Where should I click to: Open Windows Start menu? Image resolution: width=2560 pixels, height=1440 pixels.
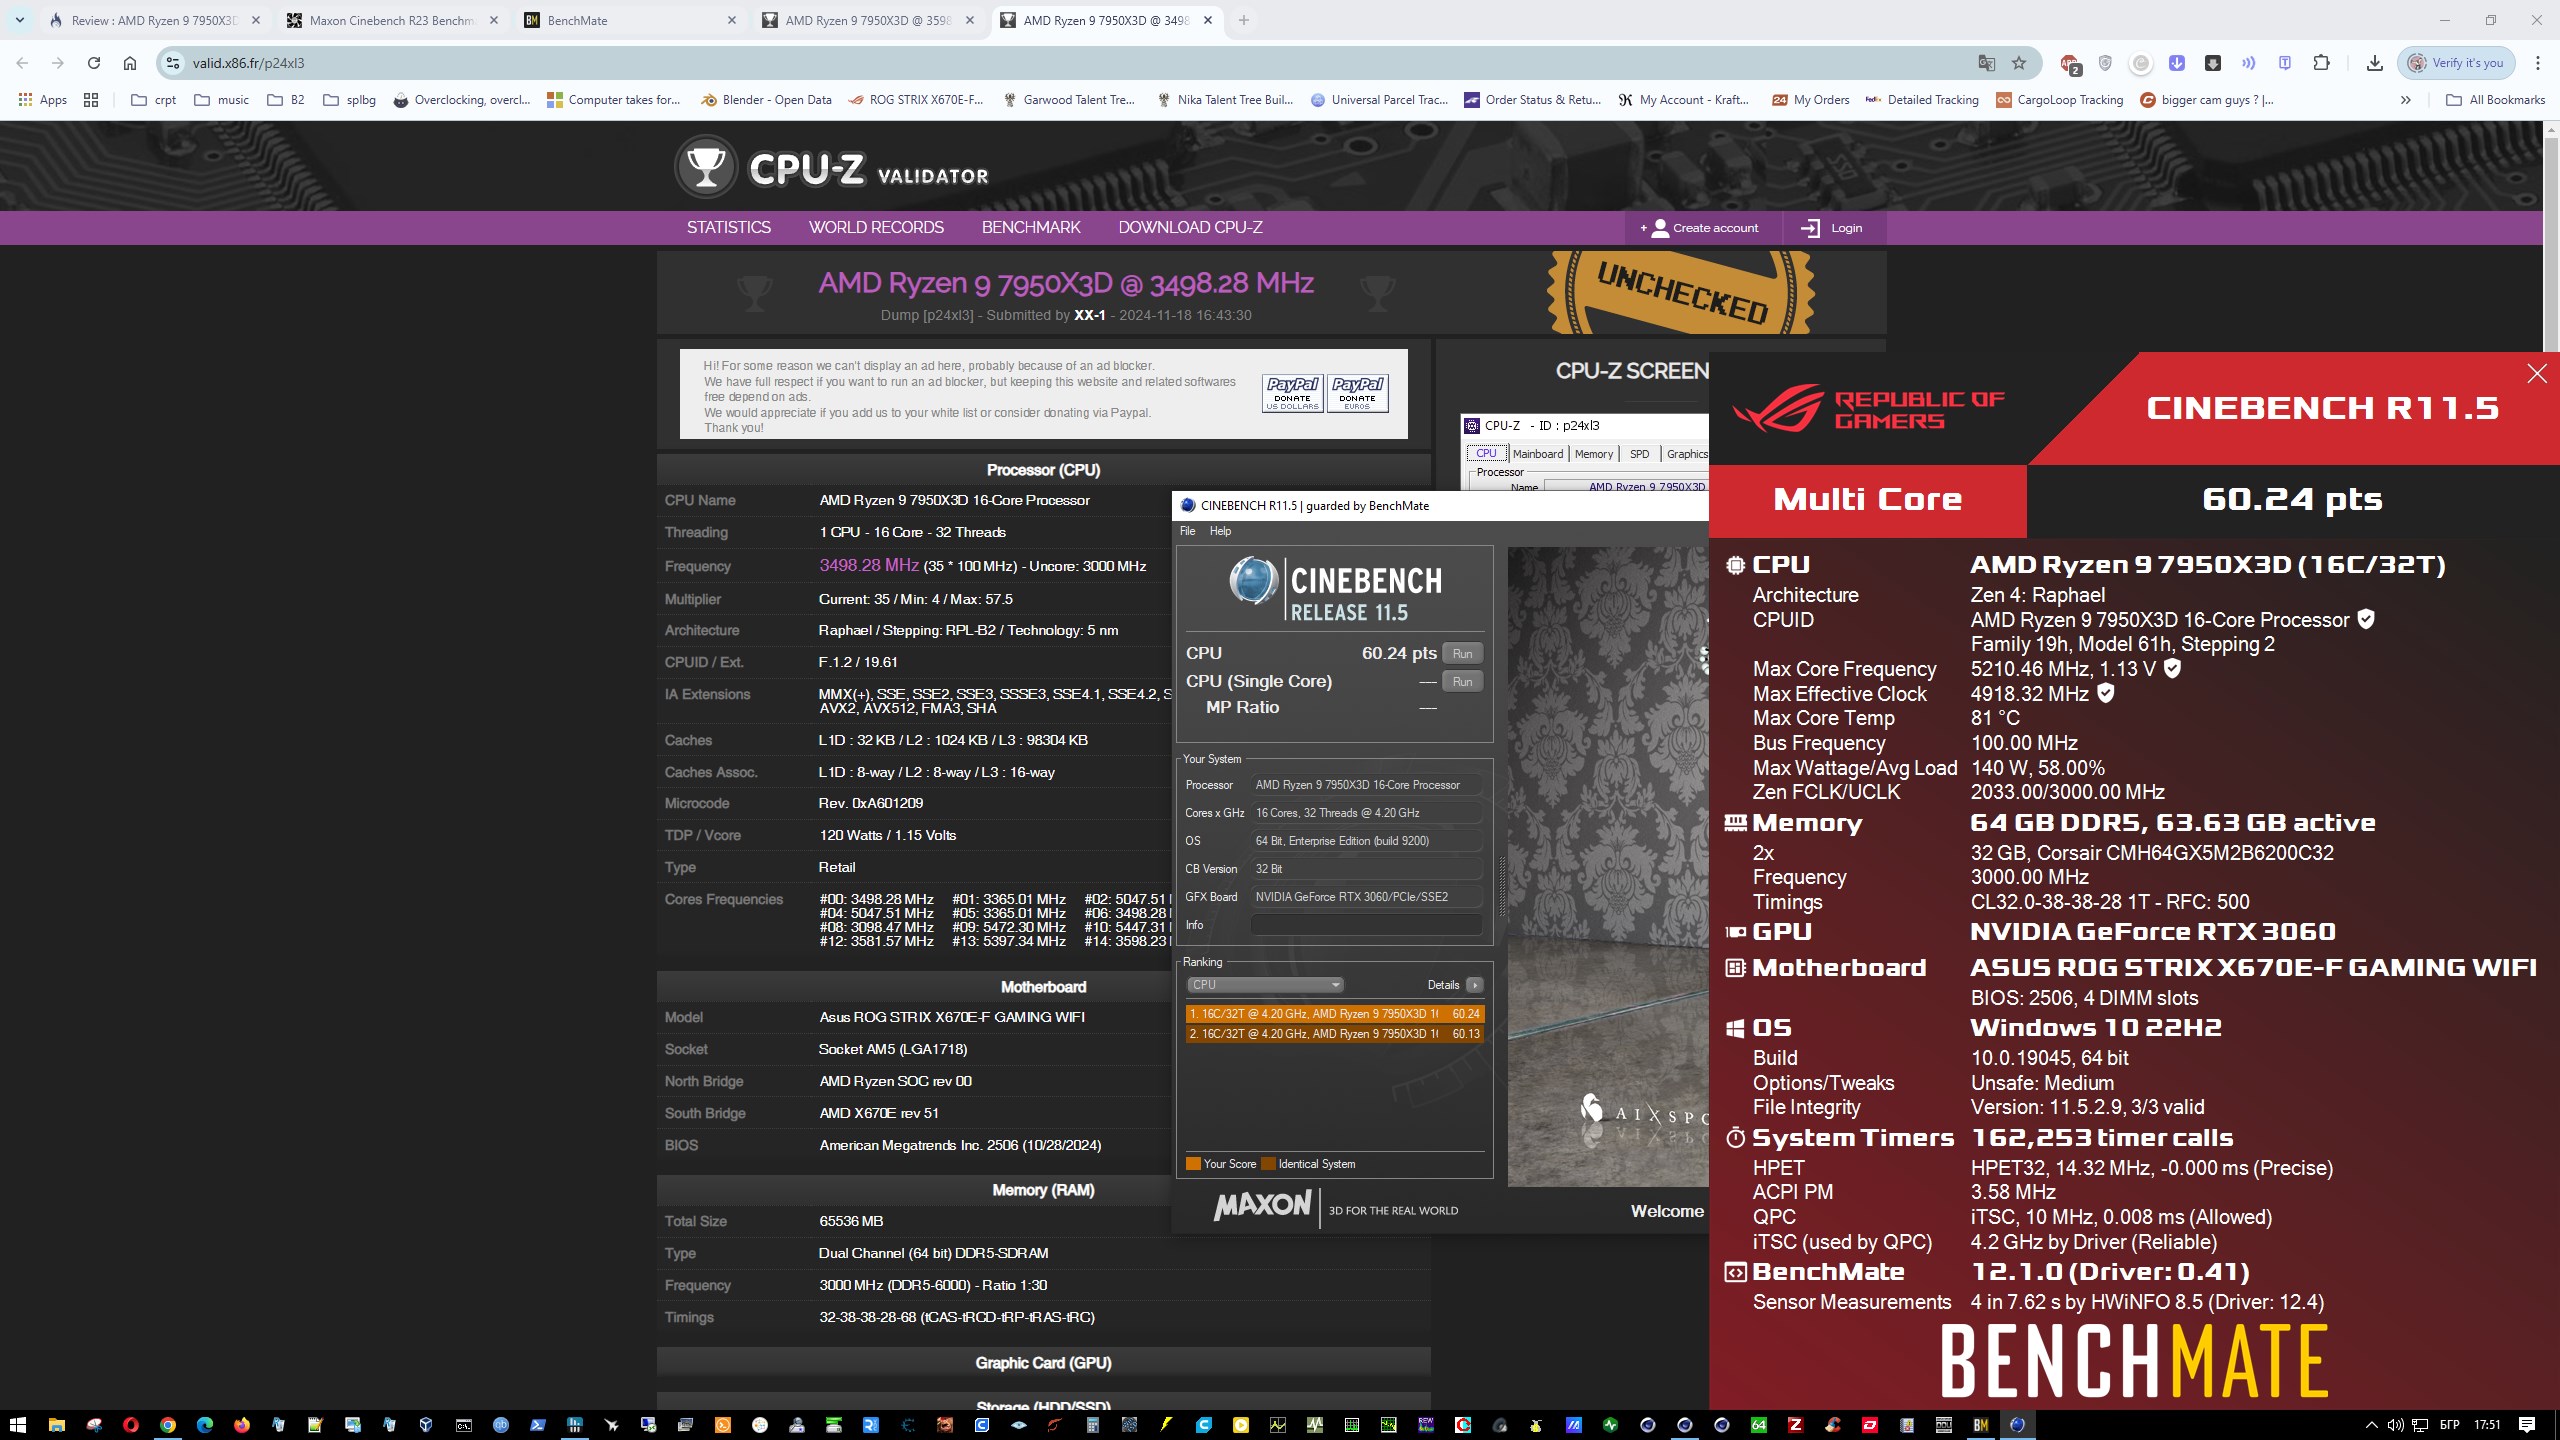(17, 1425)
